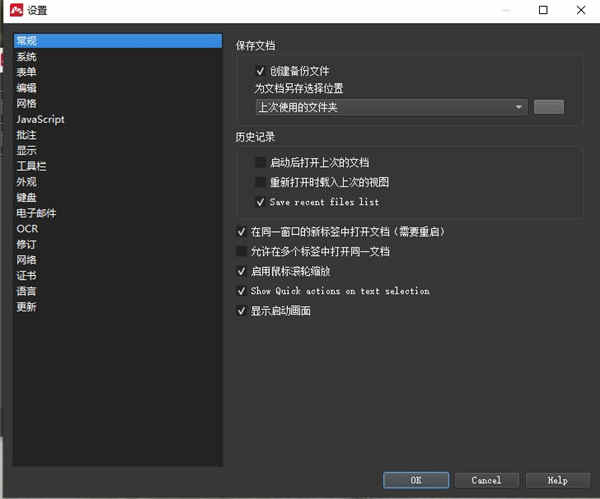Expand the 上次使用的文件夹 dropdown

[392, 107]
